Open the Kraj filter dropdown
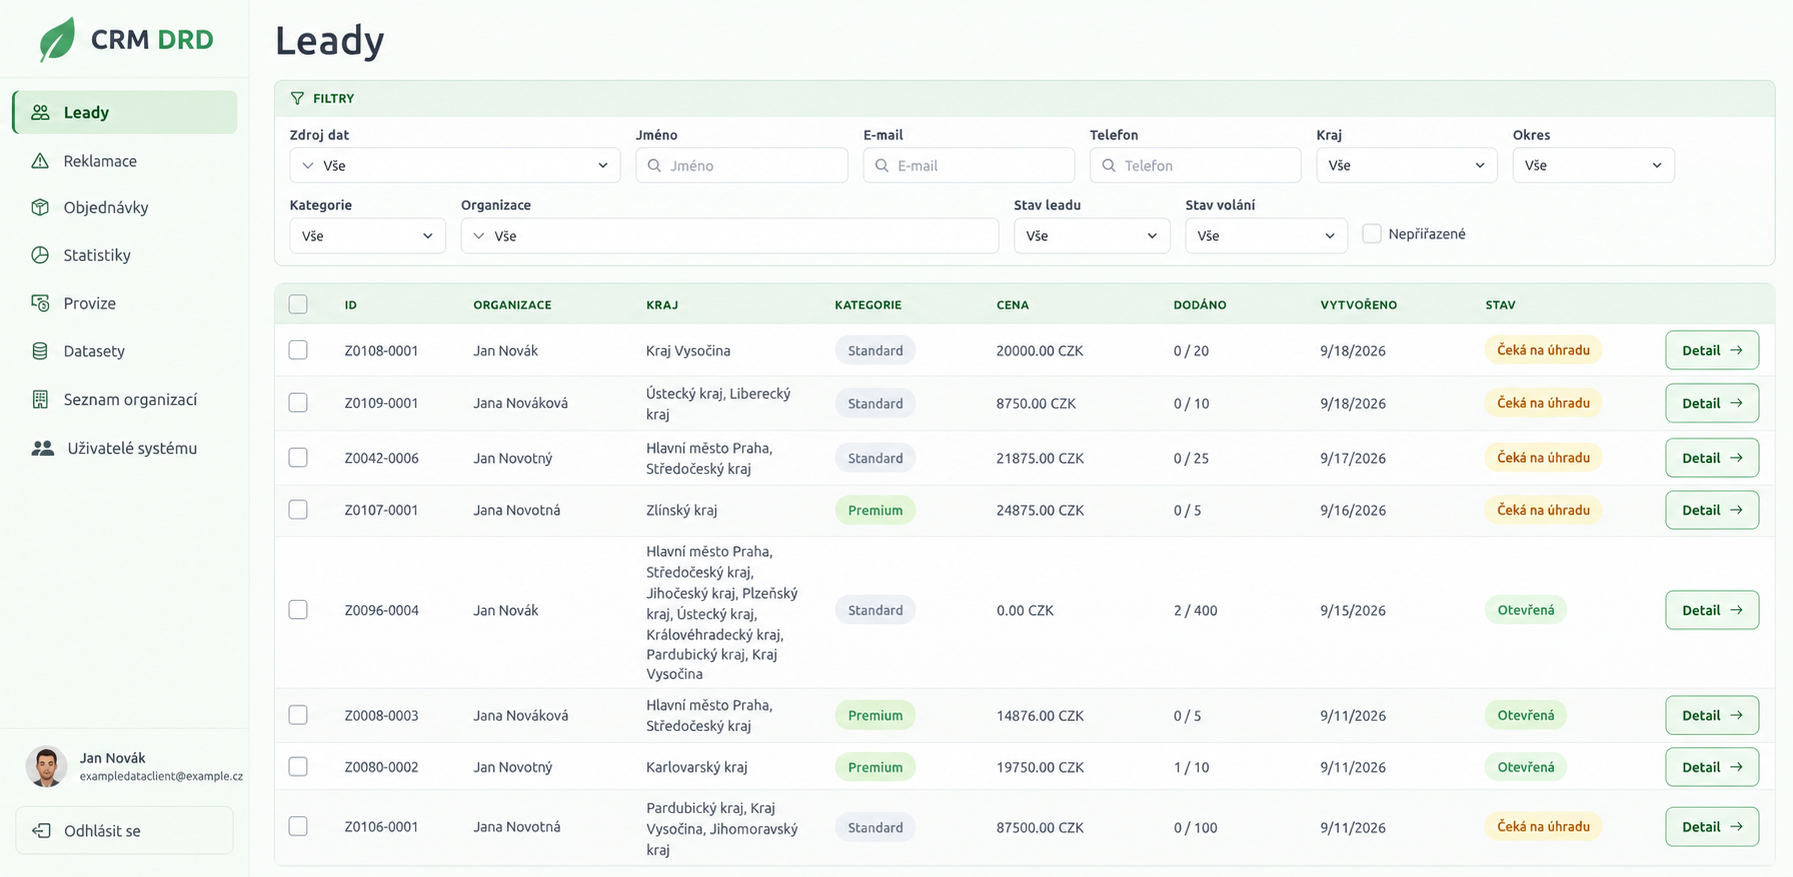The height and width of the screenshot is (877, 1793). pos(1407,165)
